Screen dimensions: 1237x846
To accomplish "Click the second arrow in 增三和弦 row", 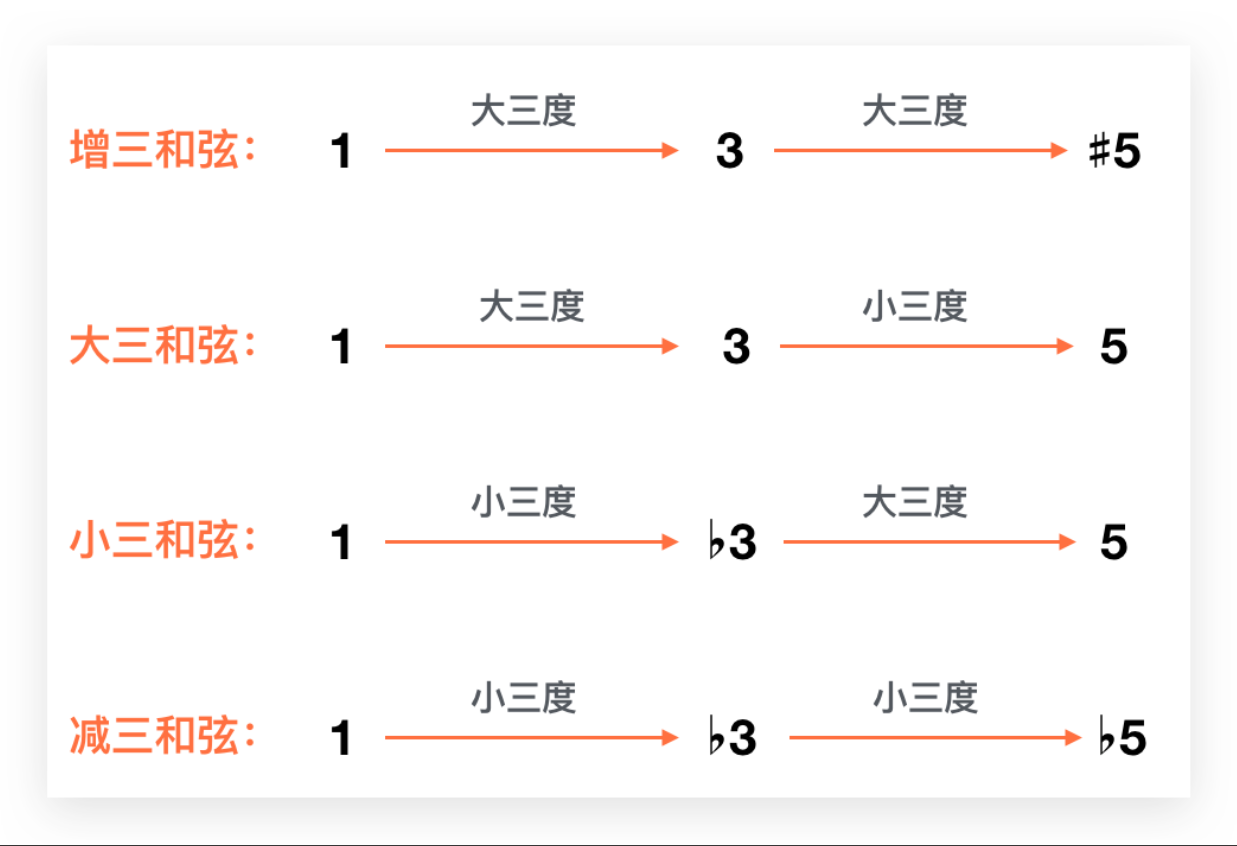I will tap(921, 151).
